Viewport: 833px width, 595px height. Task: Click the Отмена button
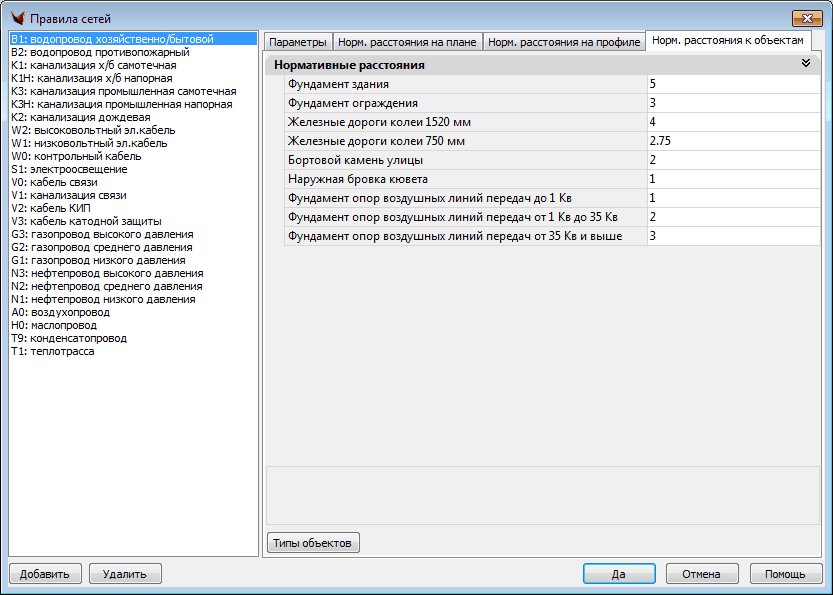click(701, 574)
